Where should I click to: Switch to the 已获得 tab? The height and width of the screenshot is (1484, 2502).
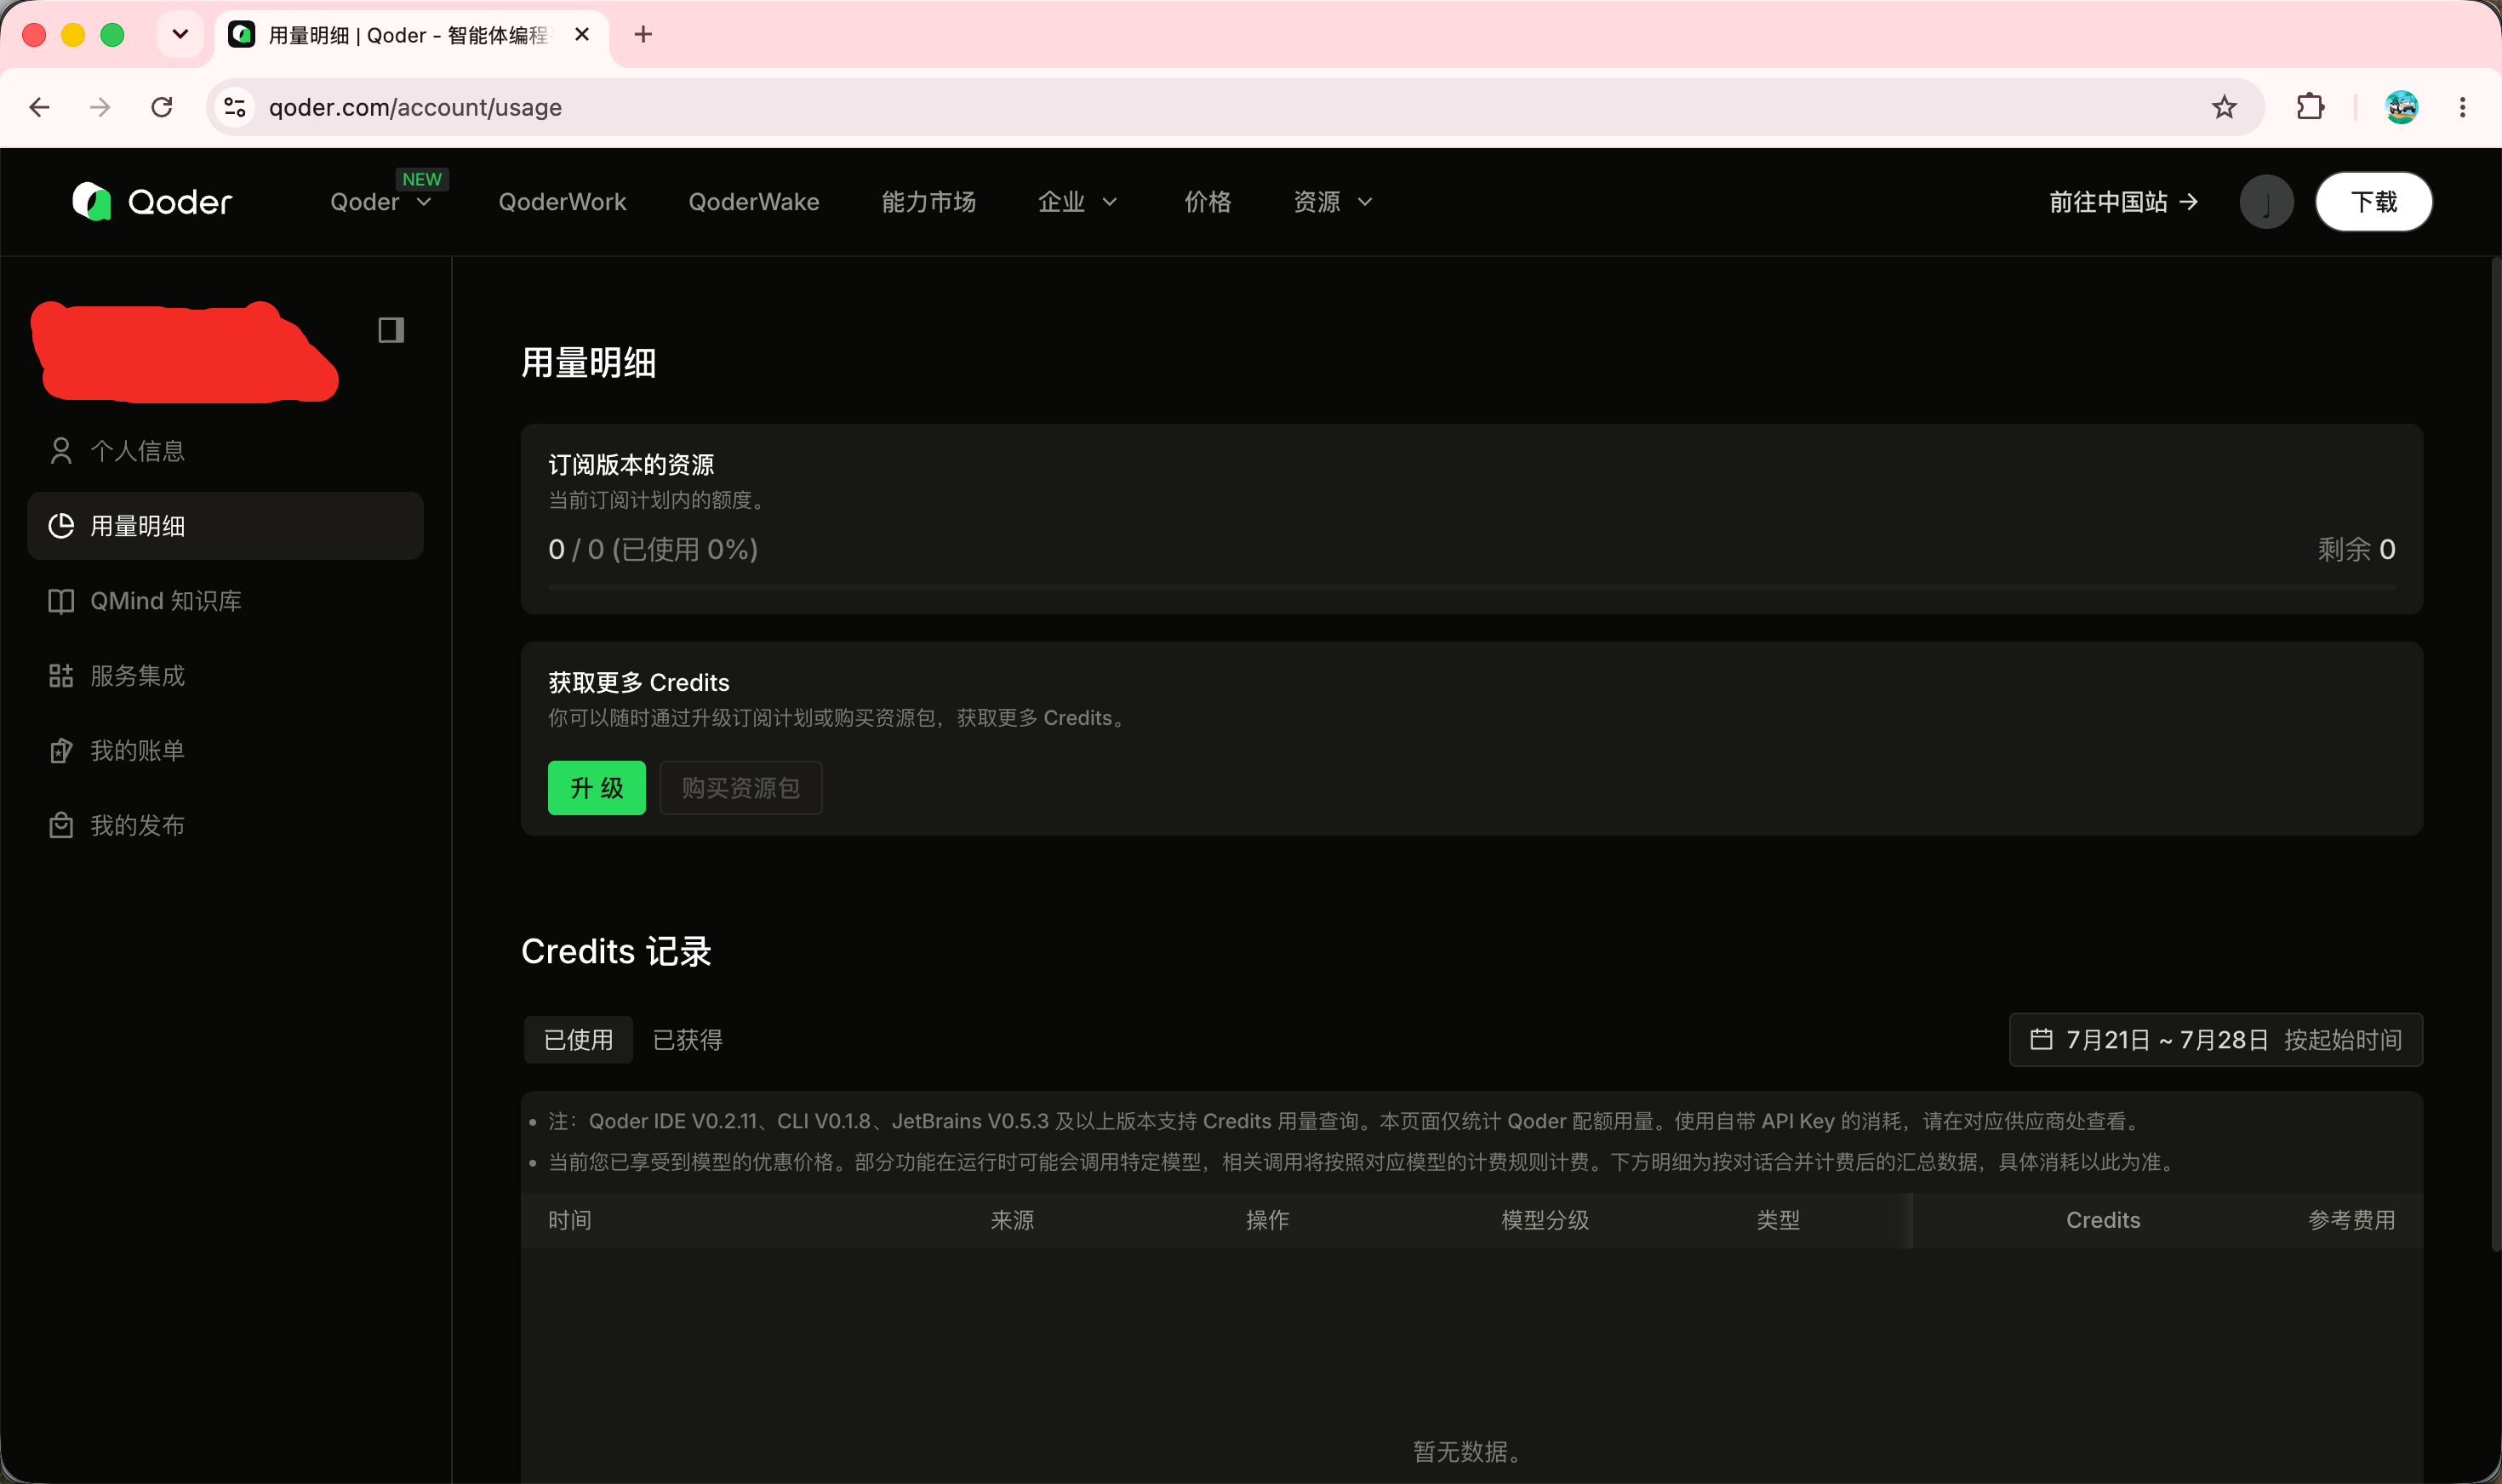click(688, 1040)
